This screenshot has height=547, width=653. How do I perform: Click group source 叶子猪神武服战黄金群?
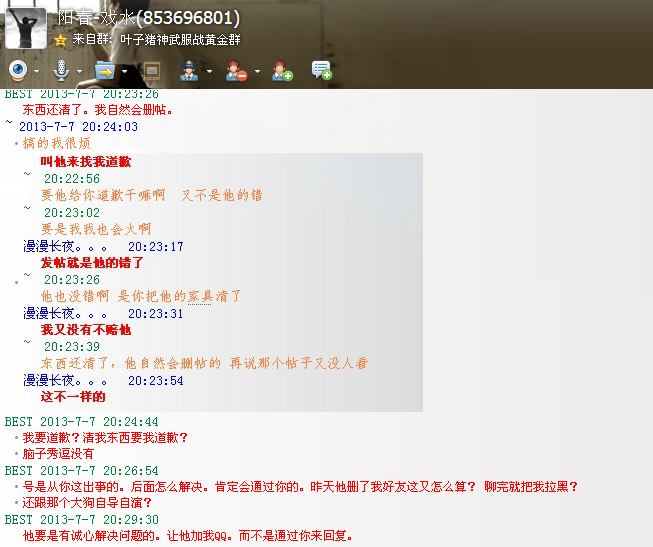click(x=180, y=40)
